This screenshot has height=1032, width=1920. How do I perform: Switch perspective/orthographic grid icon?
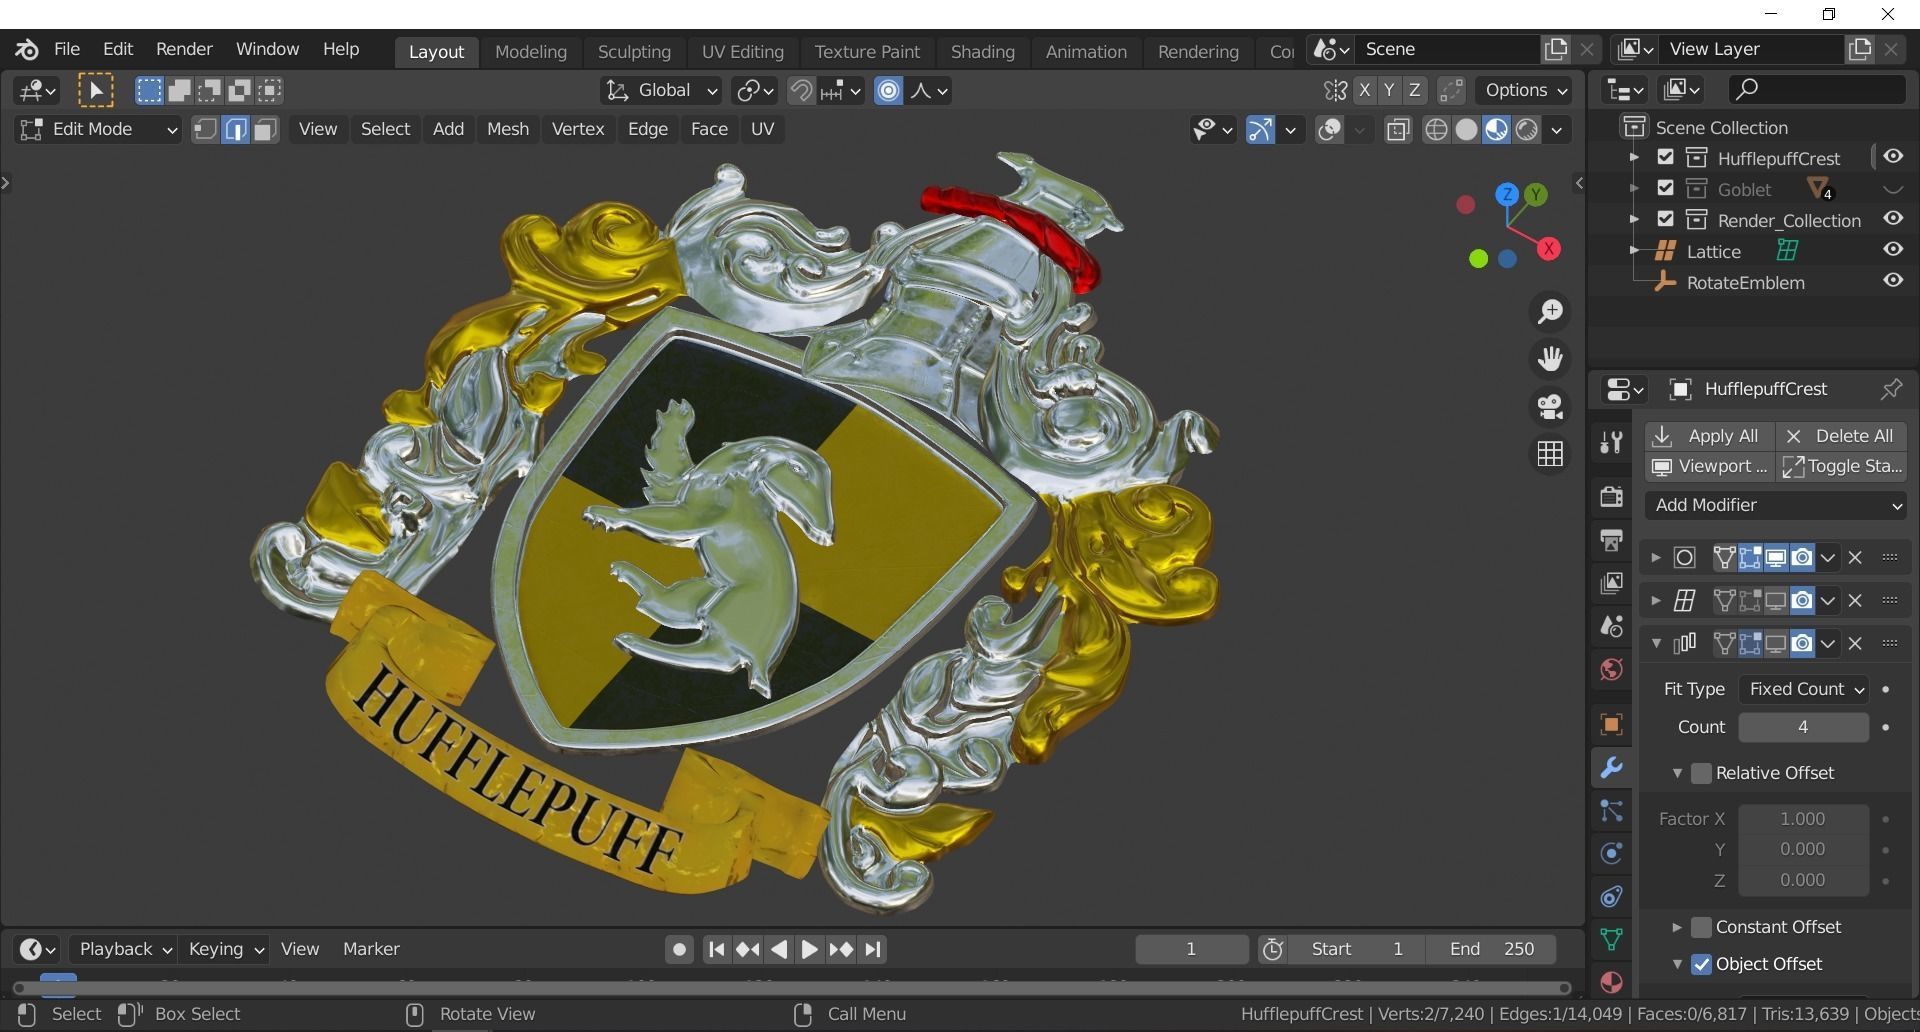pos(1550,454)
